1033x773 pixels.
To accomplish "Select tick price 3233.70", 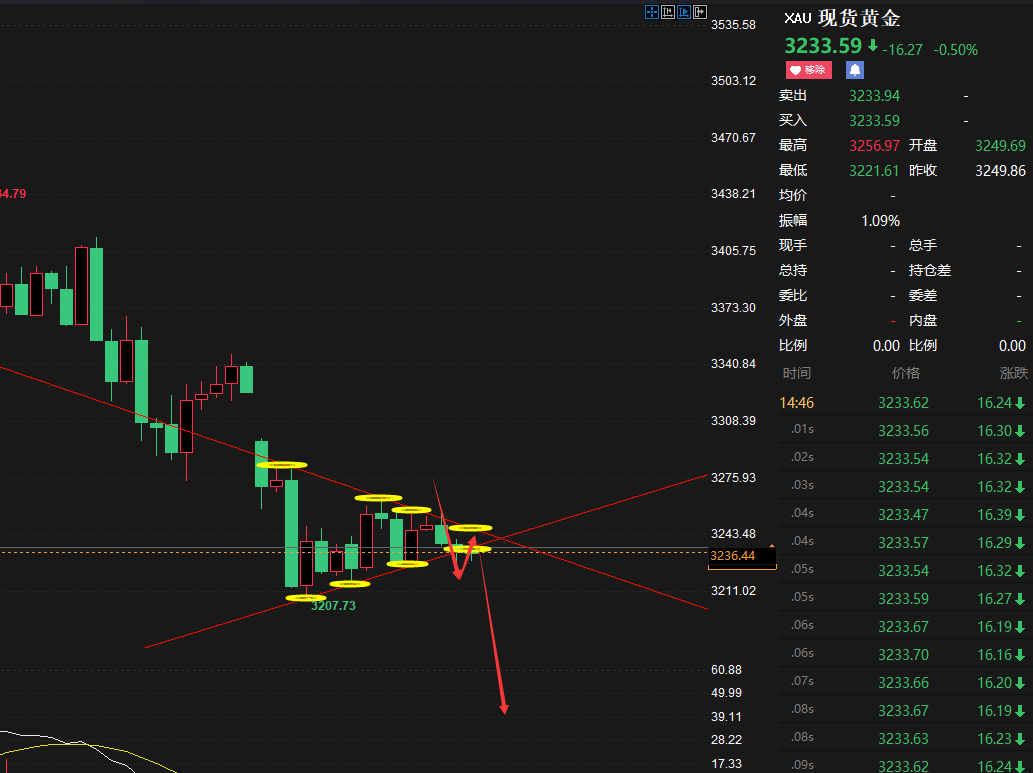I will tap(903, 655).
